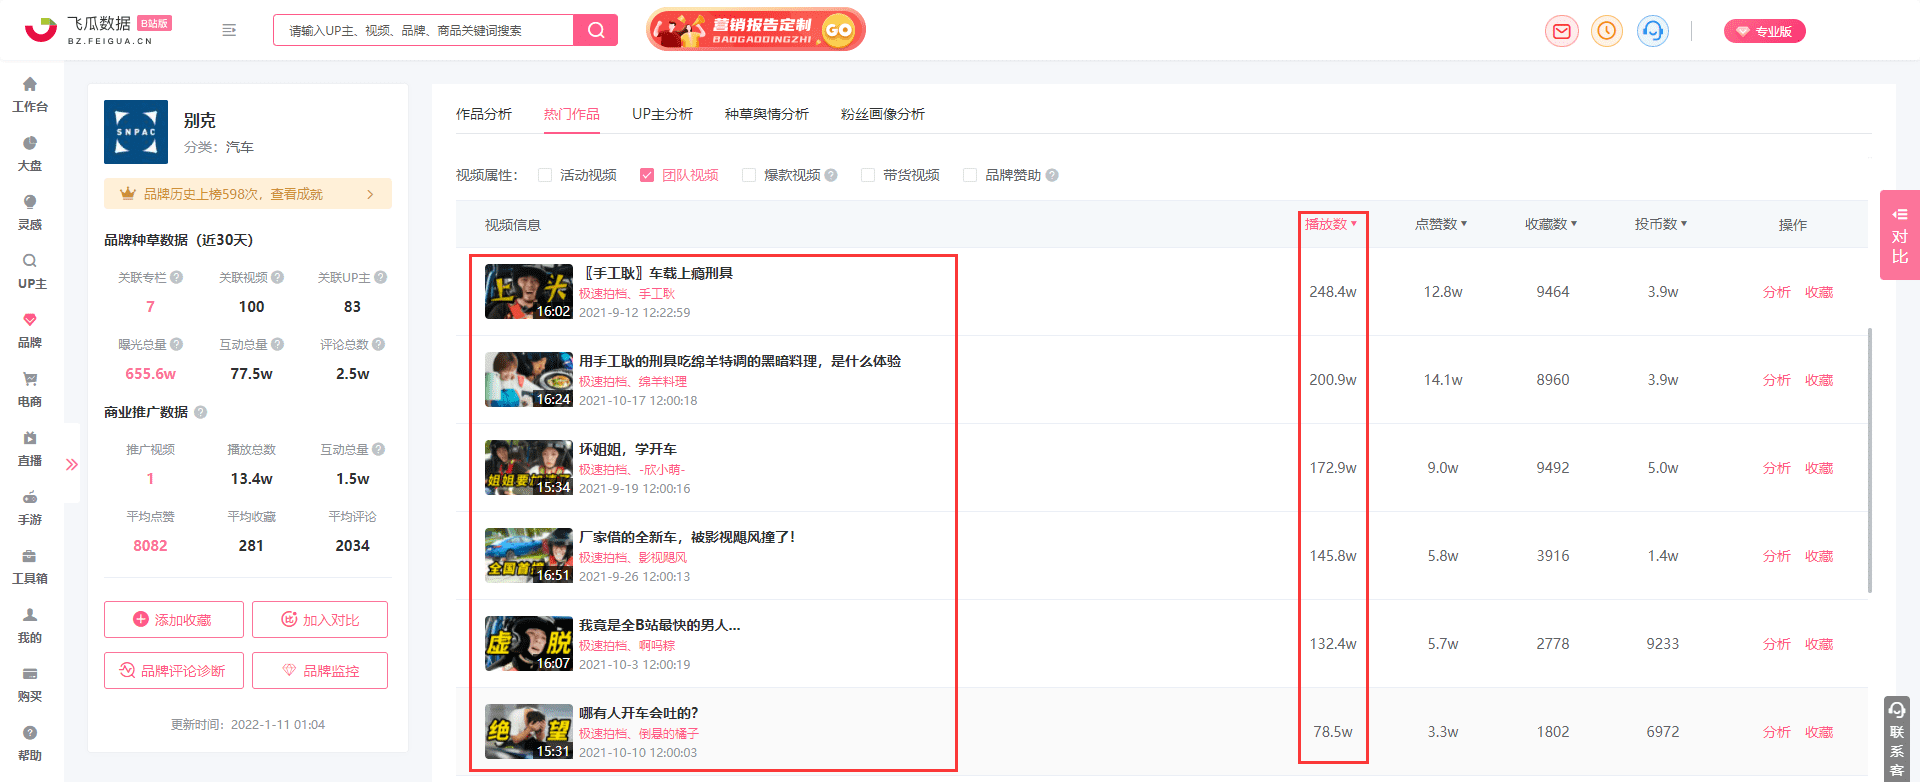Switch to the 种草舆情分析 tab
Screen dimensions: 1920x782
767,114
